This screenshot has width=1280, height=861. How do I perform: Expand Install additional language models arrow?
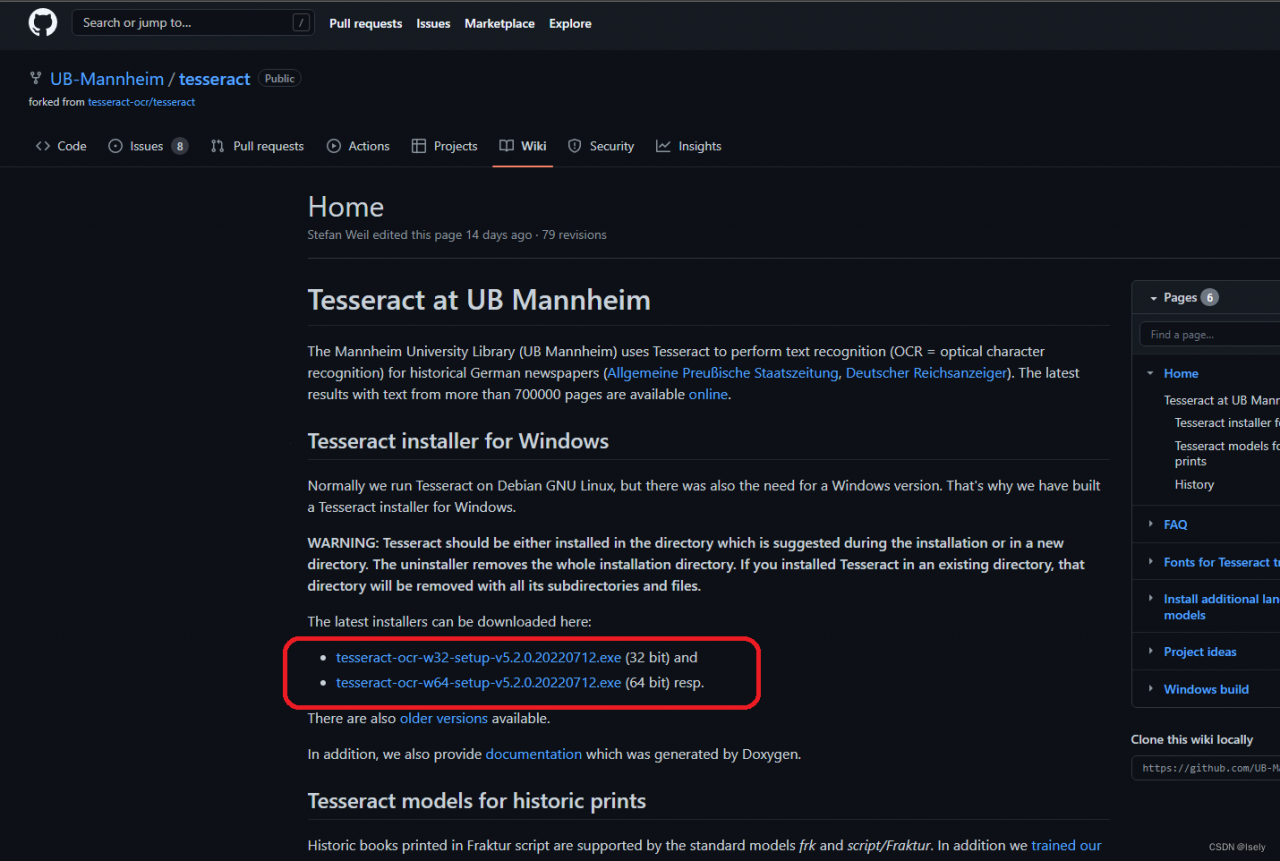(x=1149, y=599)
